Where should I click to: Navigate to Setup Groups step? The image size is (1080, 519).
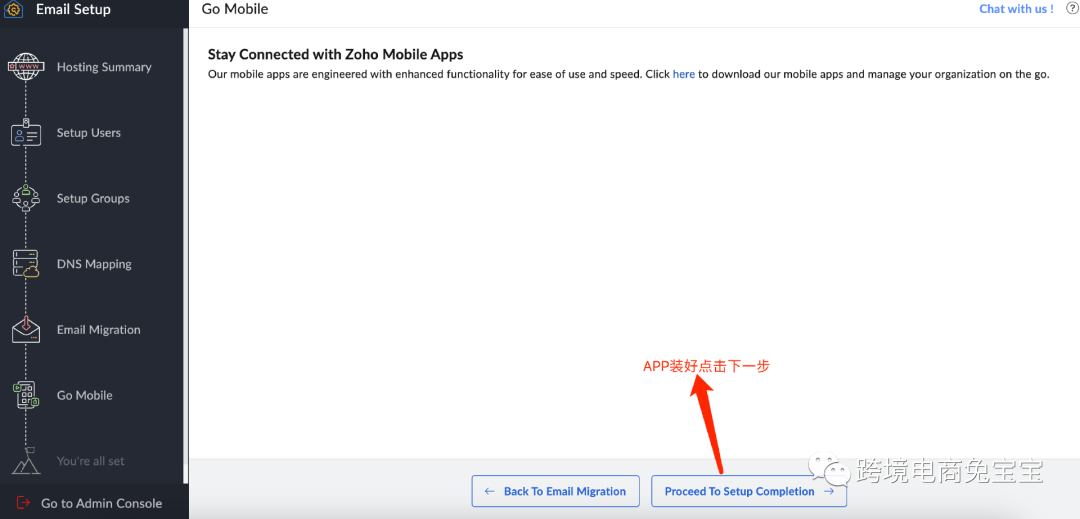pos(93,198)
